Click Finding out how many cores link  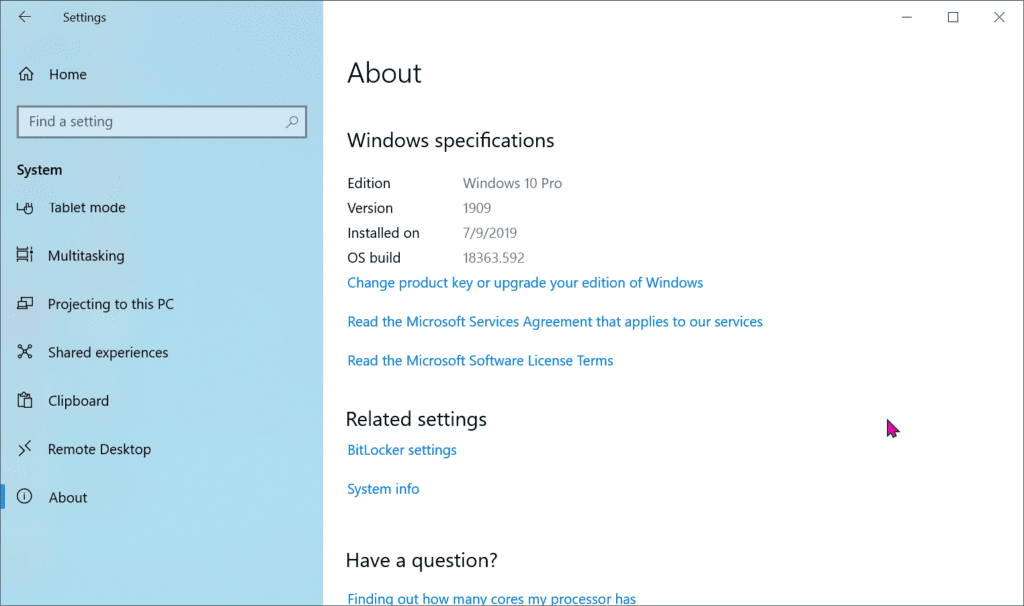pos(491,598)
